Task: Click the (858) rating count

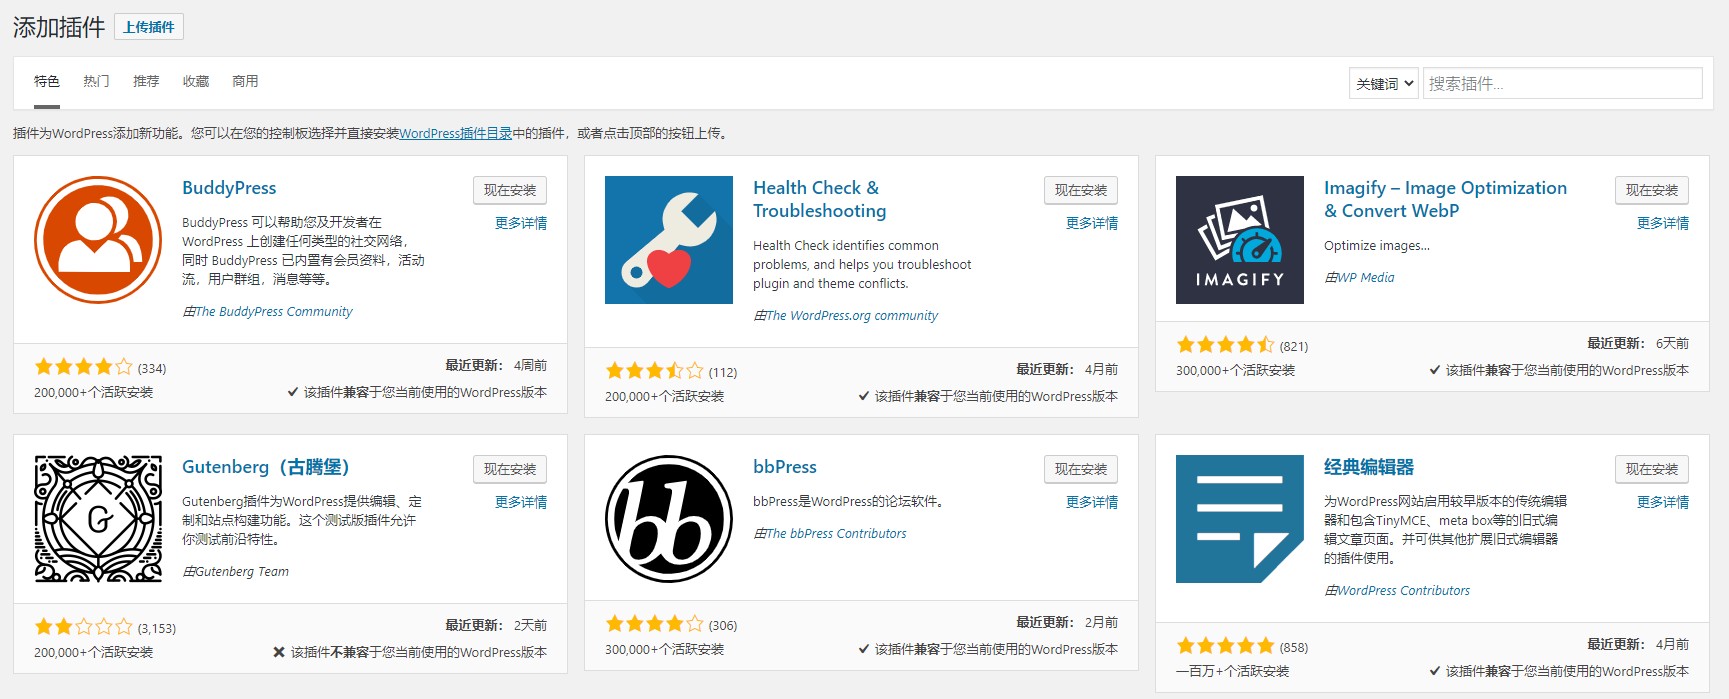Action: pyautogui.click(x=1294, y=647)
